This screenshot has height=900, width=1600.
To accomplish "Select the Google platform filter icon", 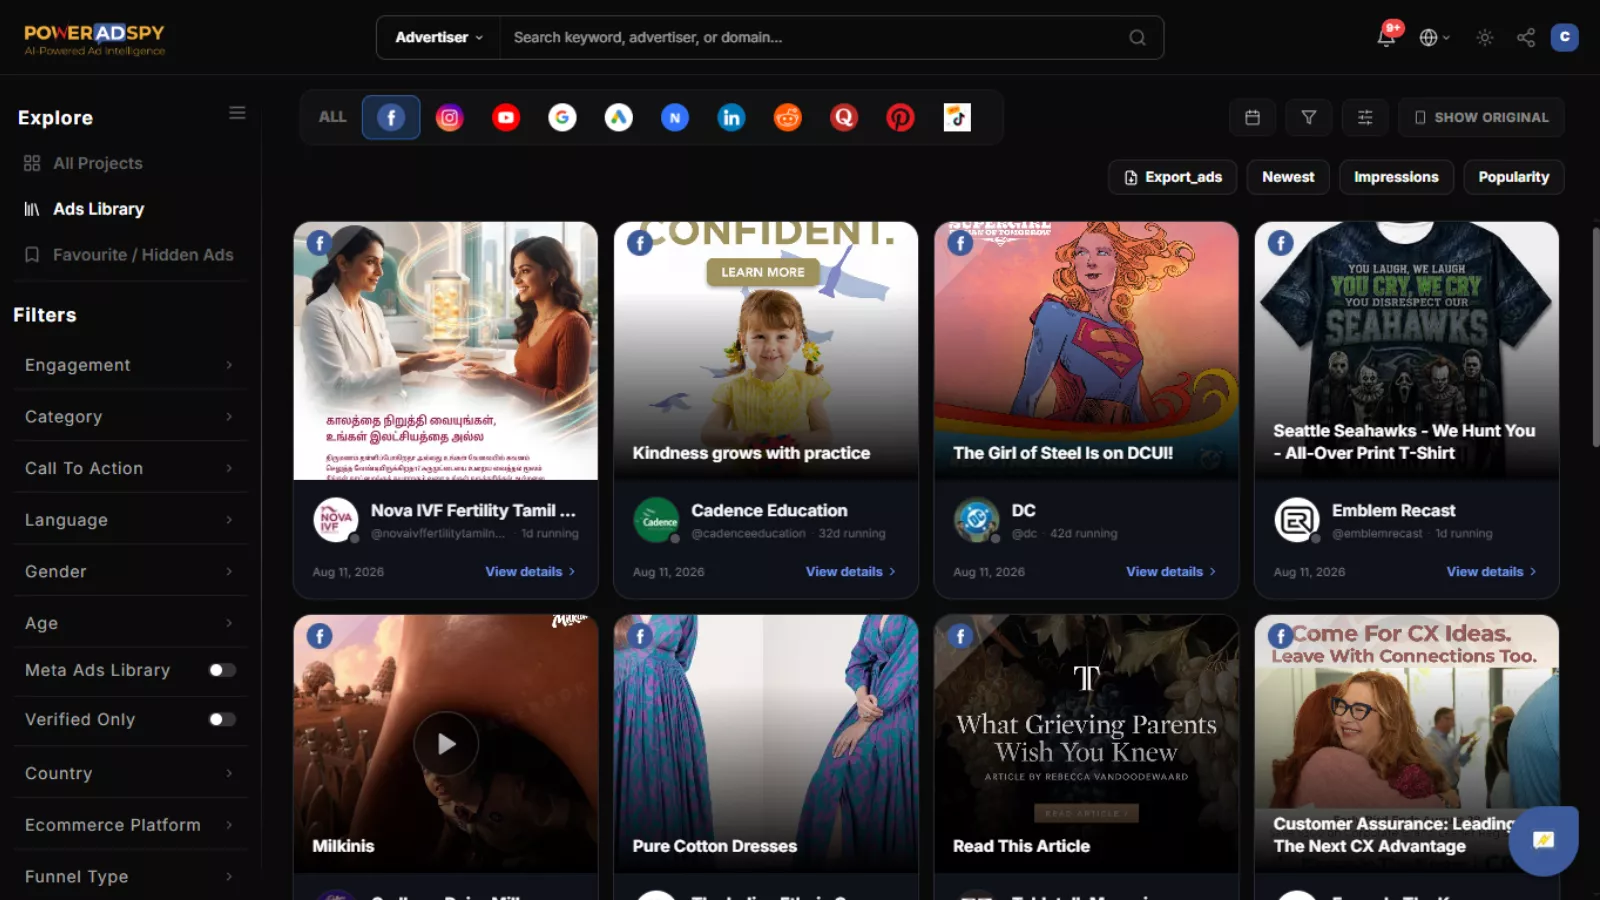I will (x=562, y=118).
